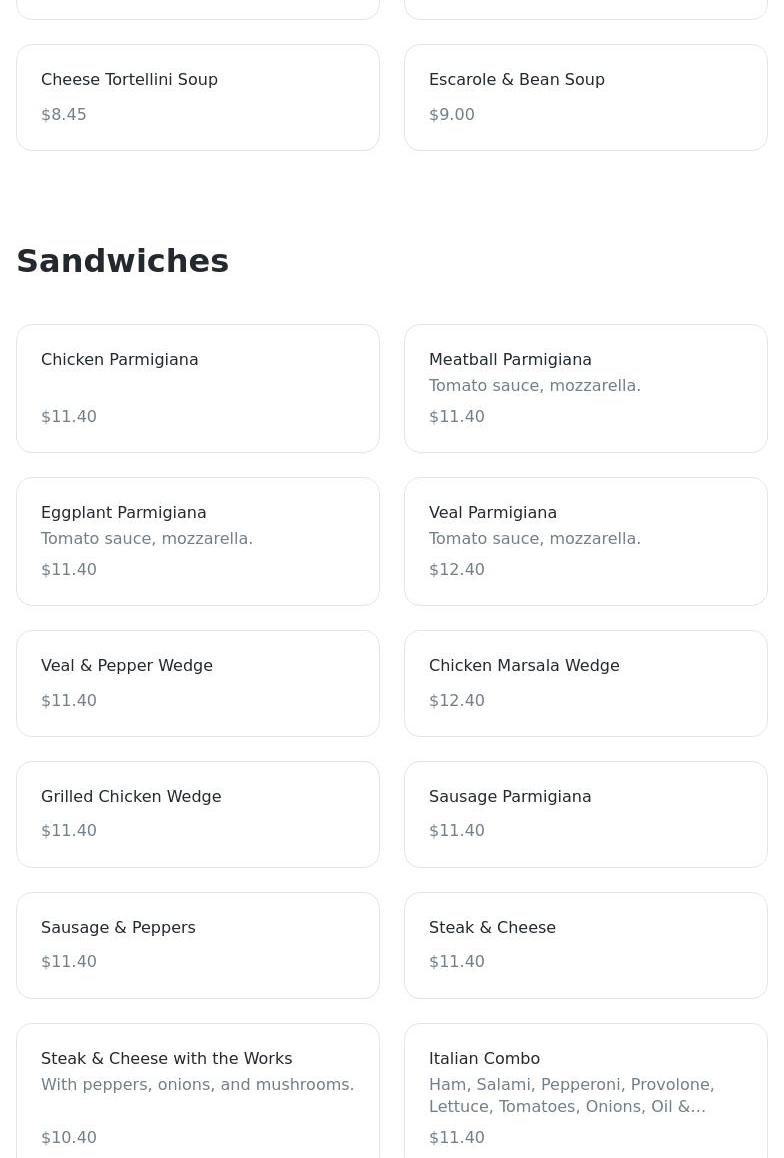Click the Sandwiches section heading
This screenshot has width=784, height=1158.
pos(123,261)
